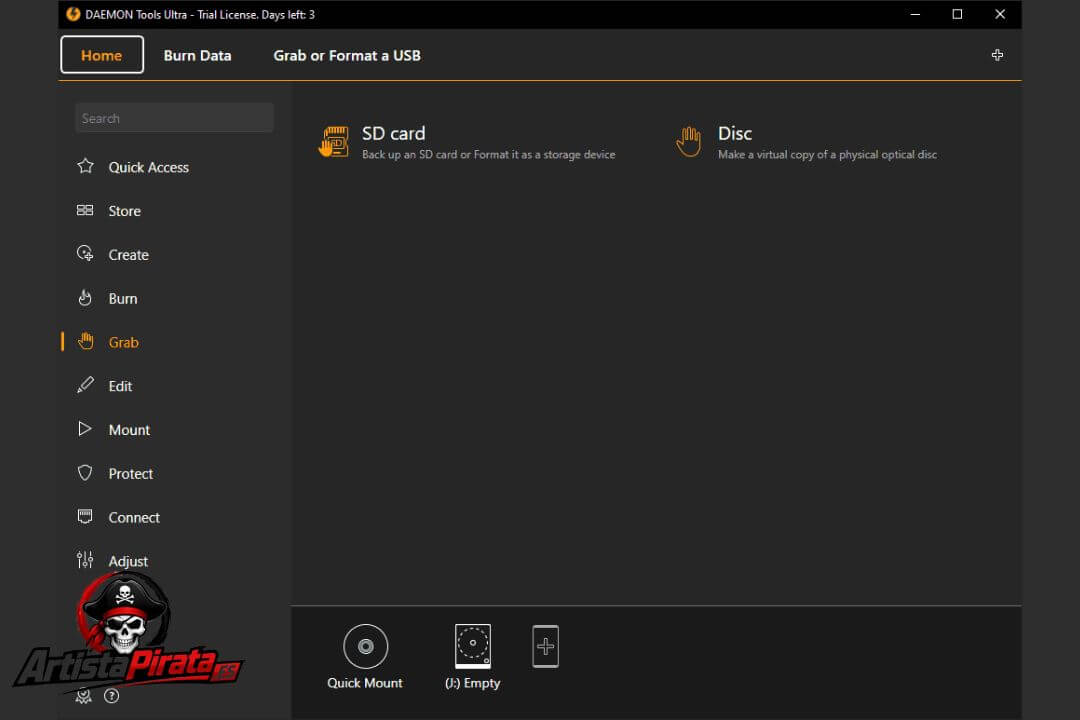Click "Back up an SD card or Format it" description
Viewport: 1080px width, 720px height.
pyautogui.click(x=488, y=154)
